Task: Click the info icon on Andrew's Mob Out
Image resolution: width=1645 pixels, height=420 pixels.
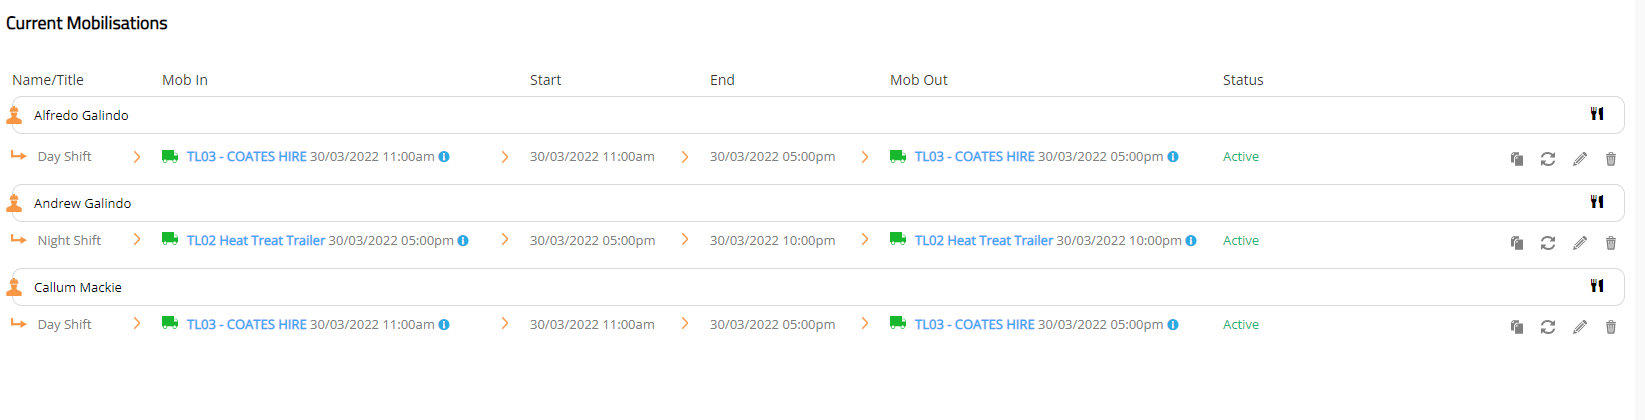Action: pos(1191,241)
